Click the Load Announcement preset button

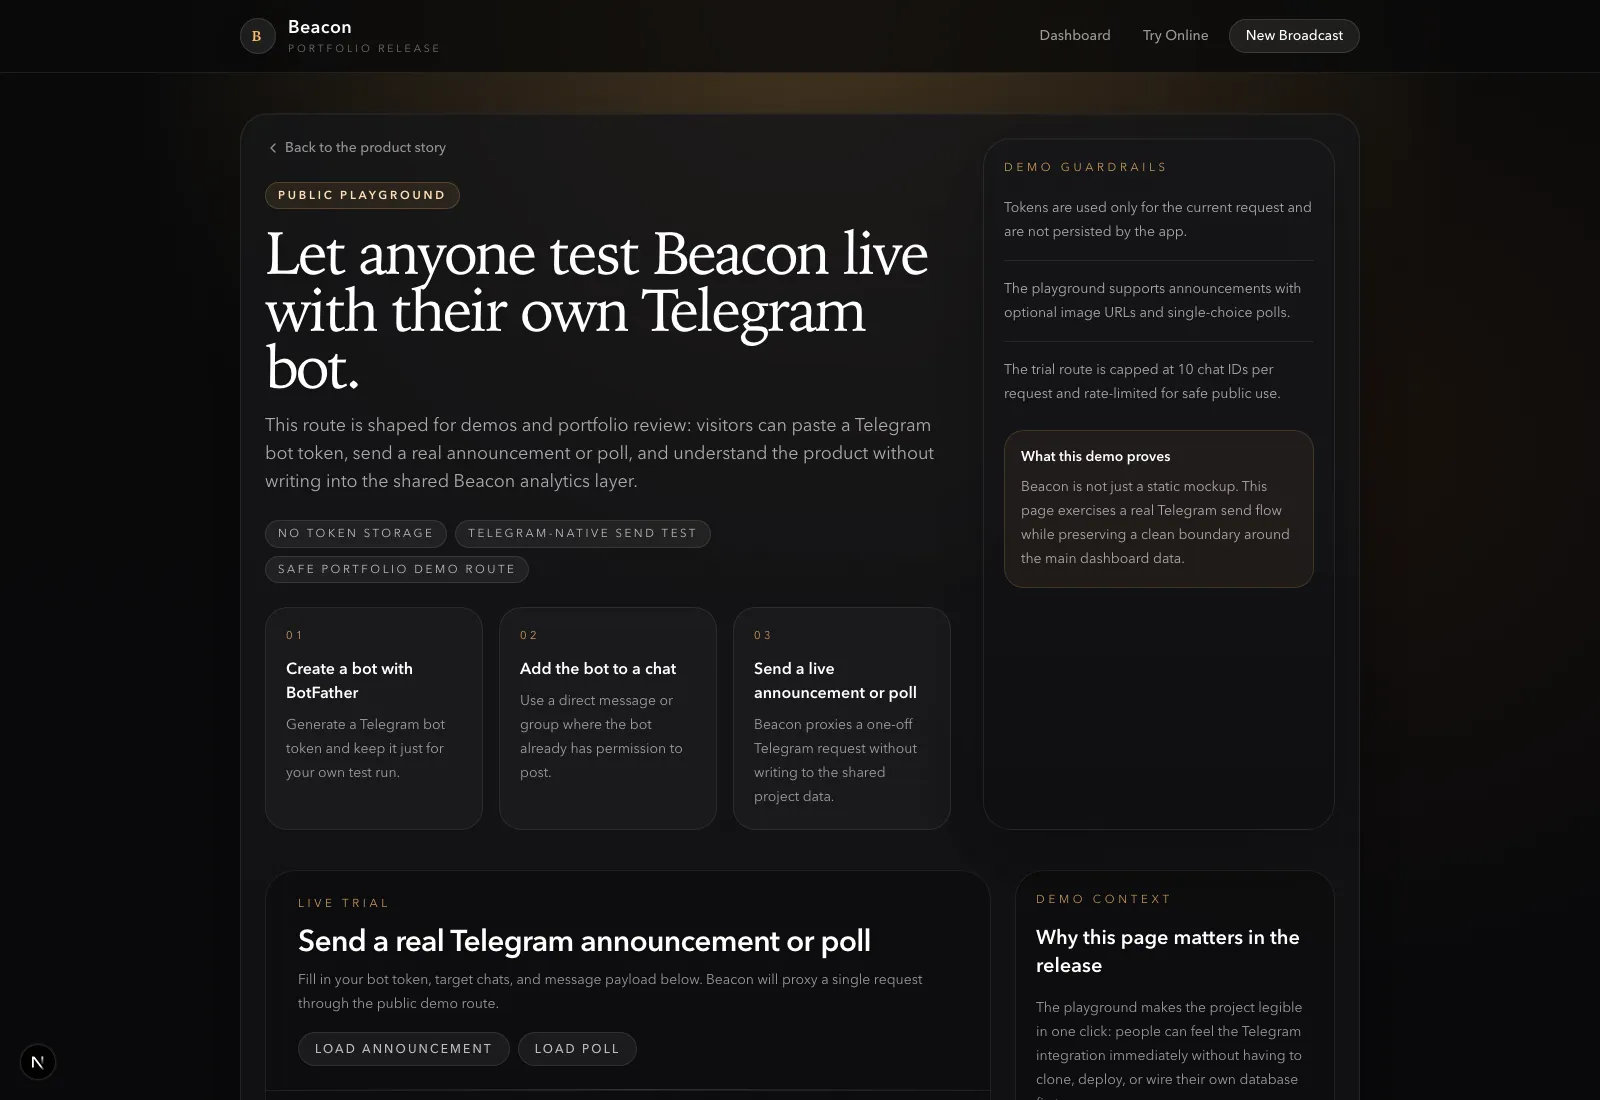[x=403, y=1048]
